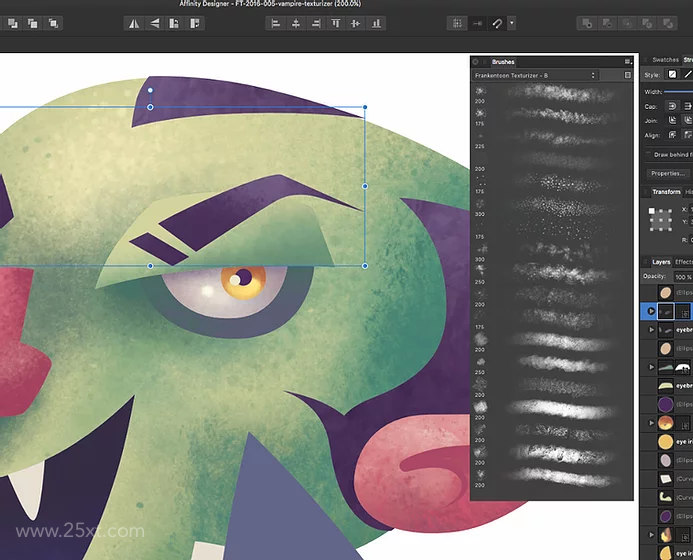Click the top-right selection handle on canvas

point(365,107)
